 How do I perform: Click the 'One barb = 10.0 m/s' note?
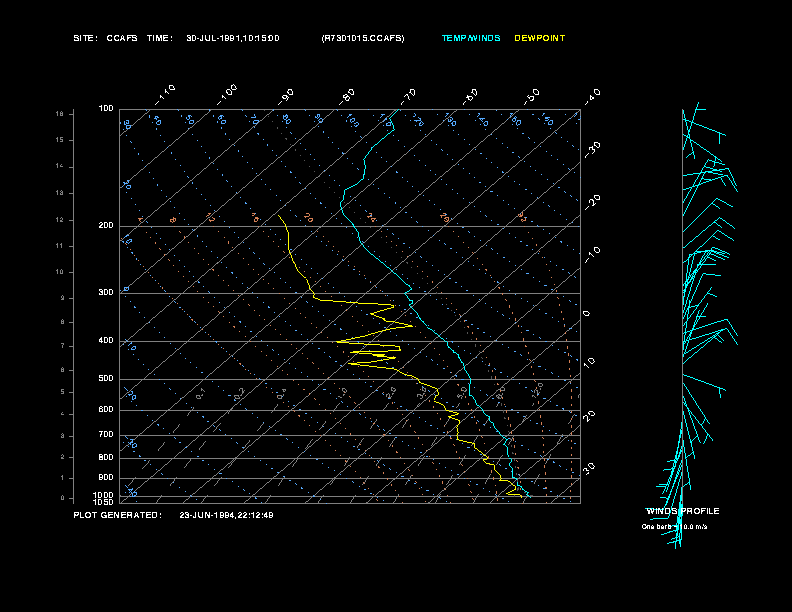(674, 527)
